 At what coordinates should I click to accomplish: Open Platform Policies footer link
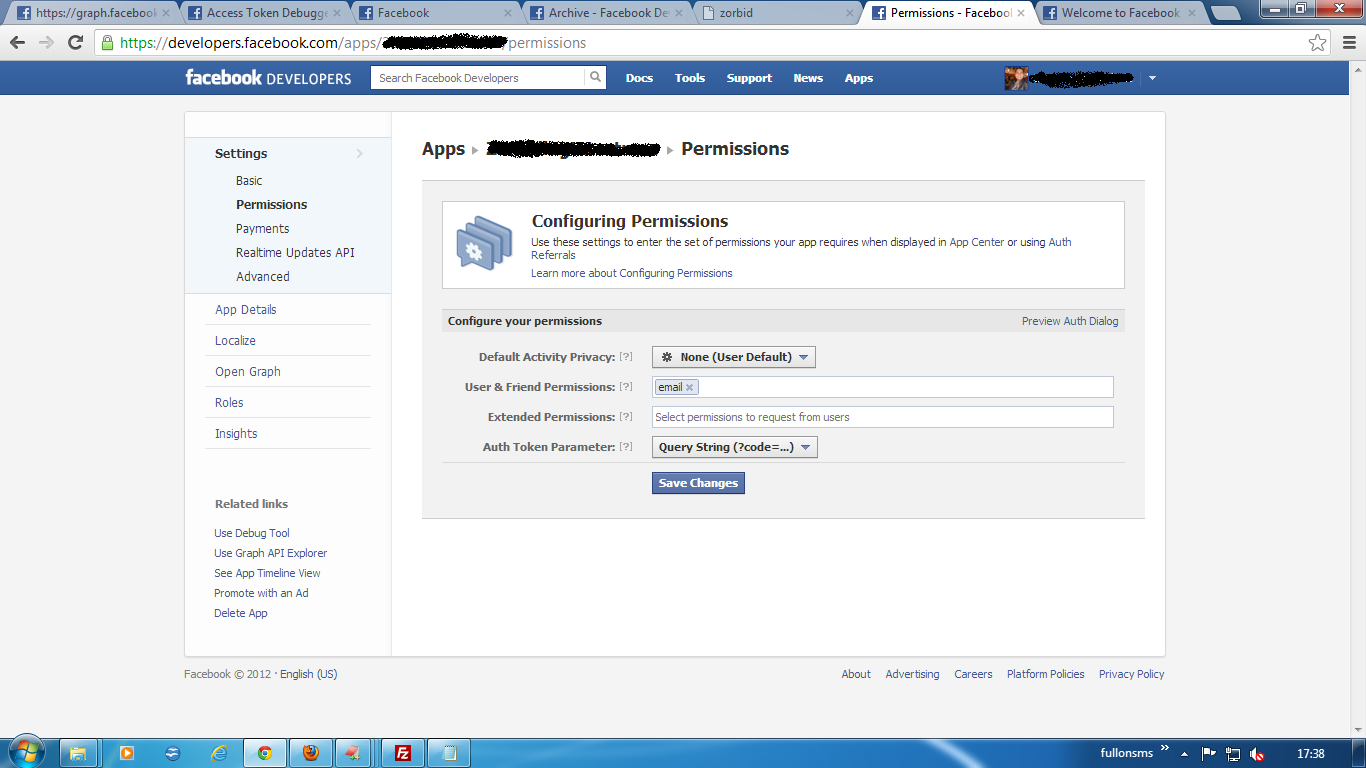pos(1046,674)
